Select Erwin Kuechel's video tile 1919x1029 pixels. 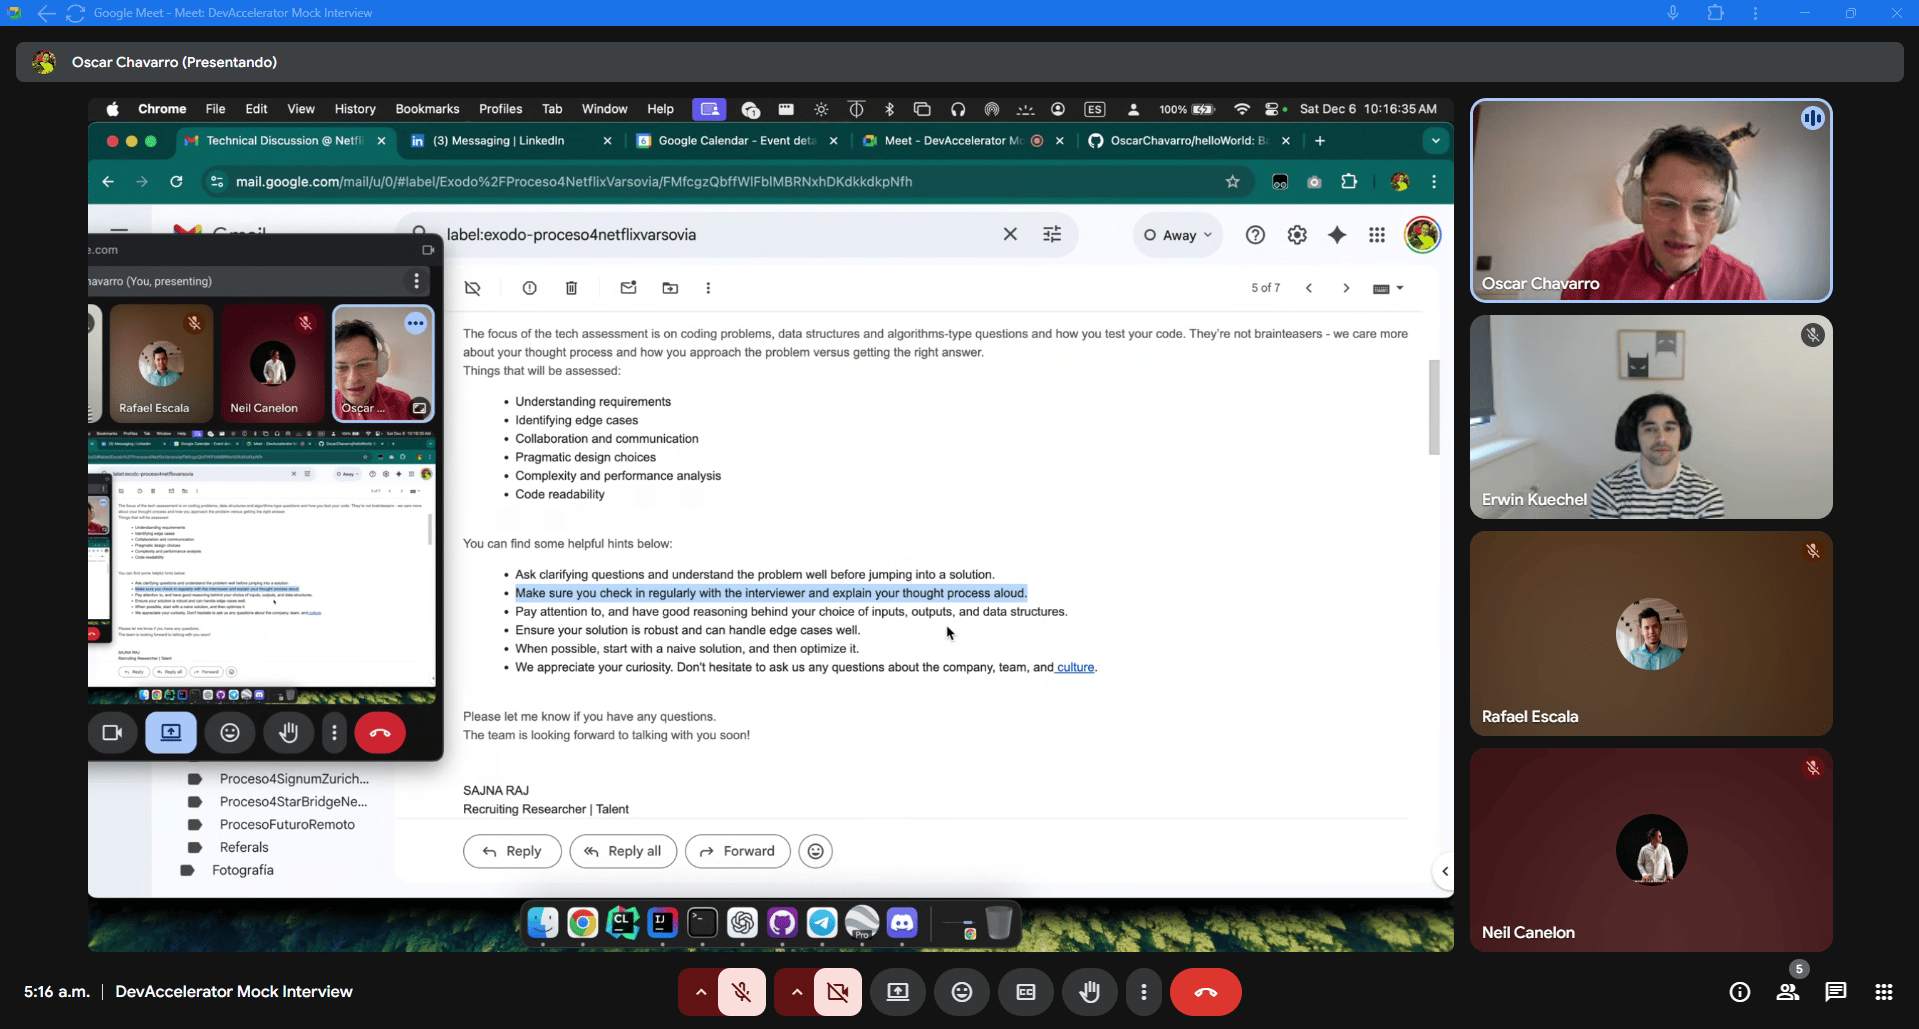tap(1650, 417)
